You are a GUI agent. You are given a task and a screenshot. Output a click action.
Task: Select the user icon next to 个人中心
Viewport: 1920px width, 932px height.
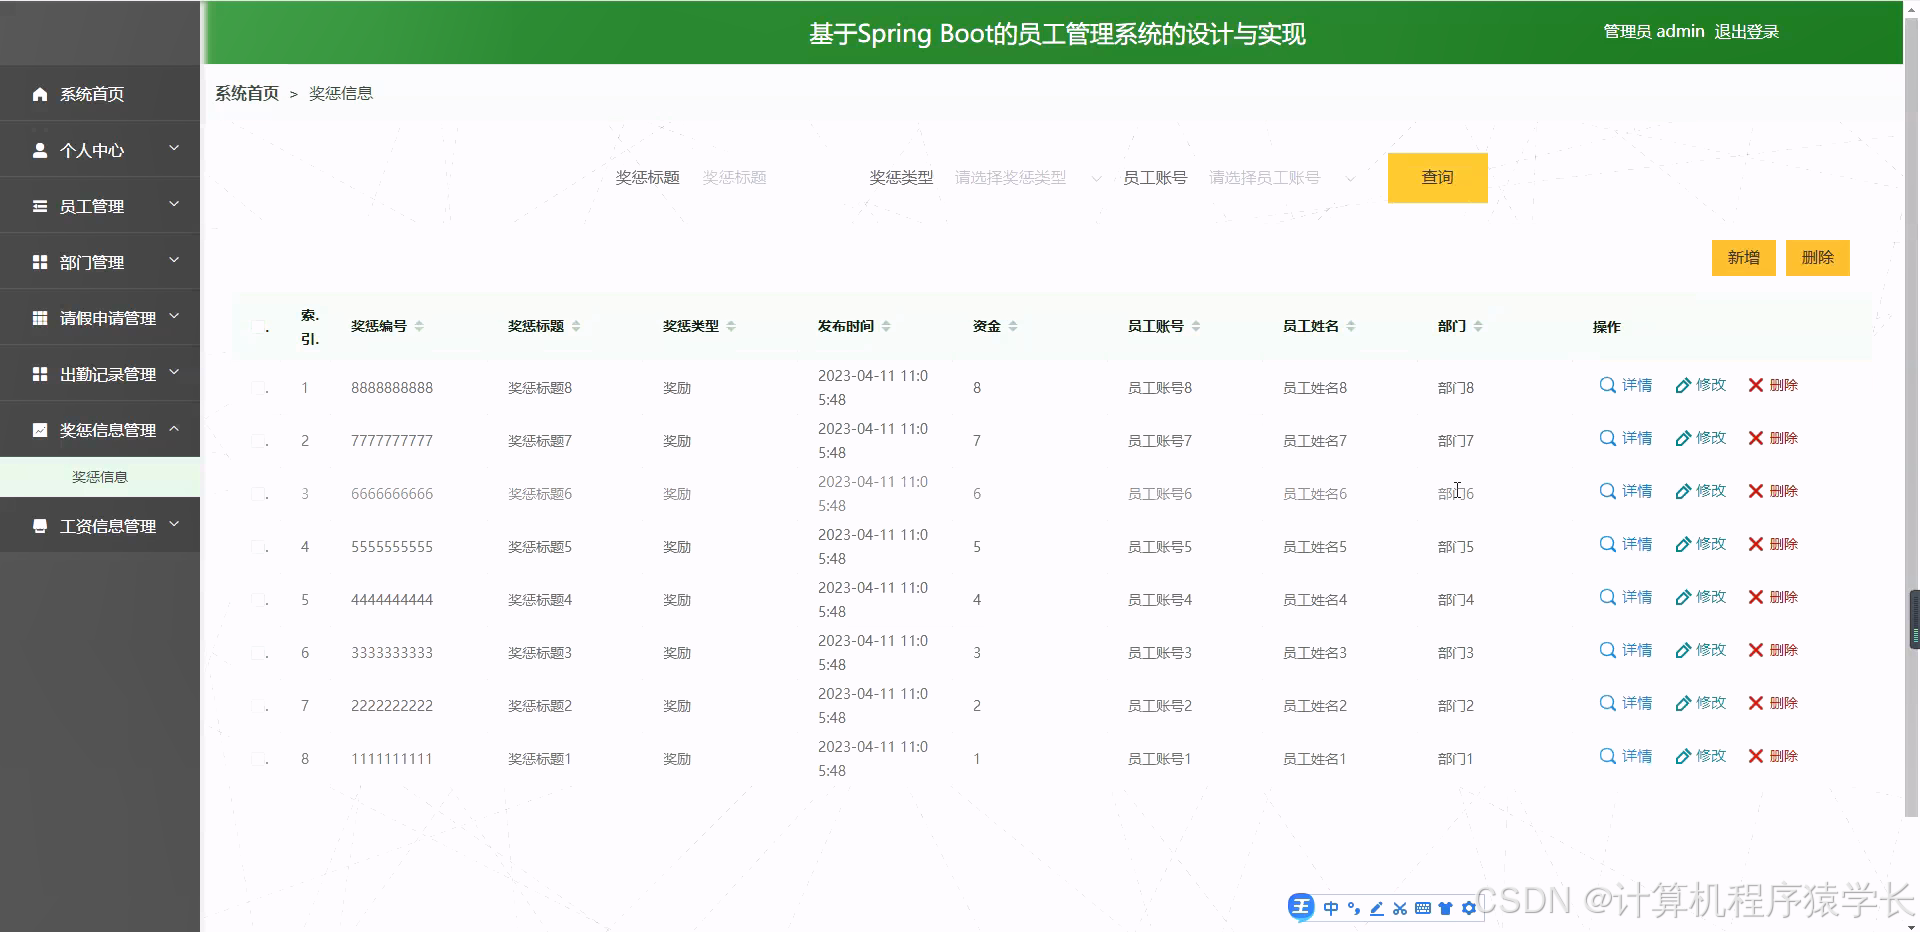pyautogui.click(x=40, y=150)
